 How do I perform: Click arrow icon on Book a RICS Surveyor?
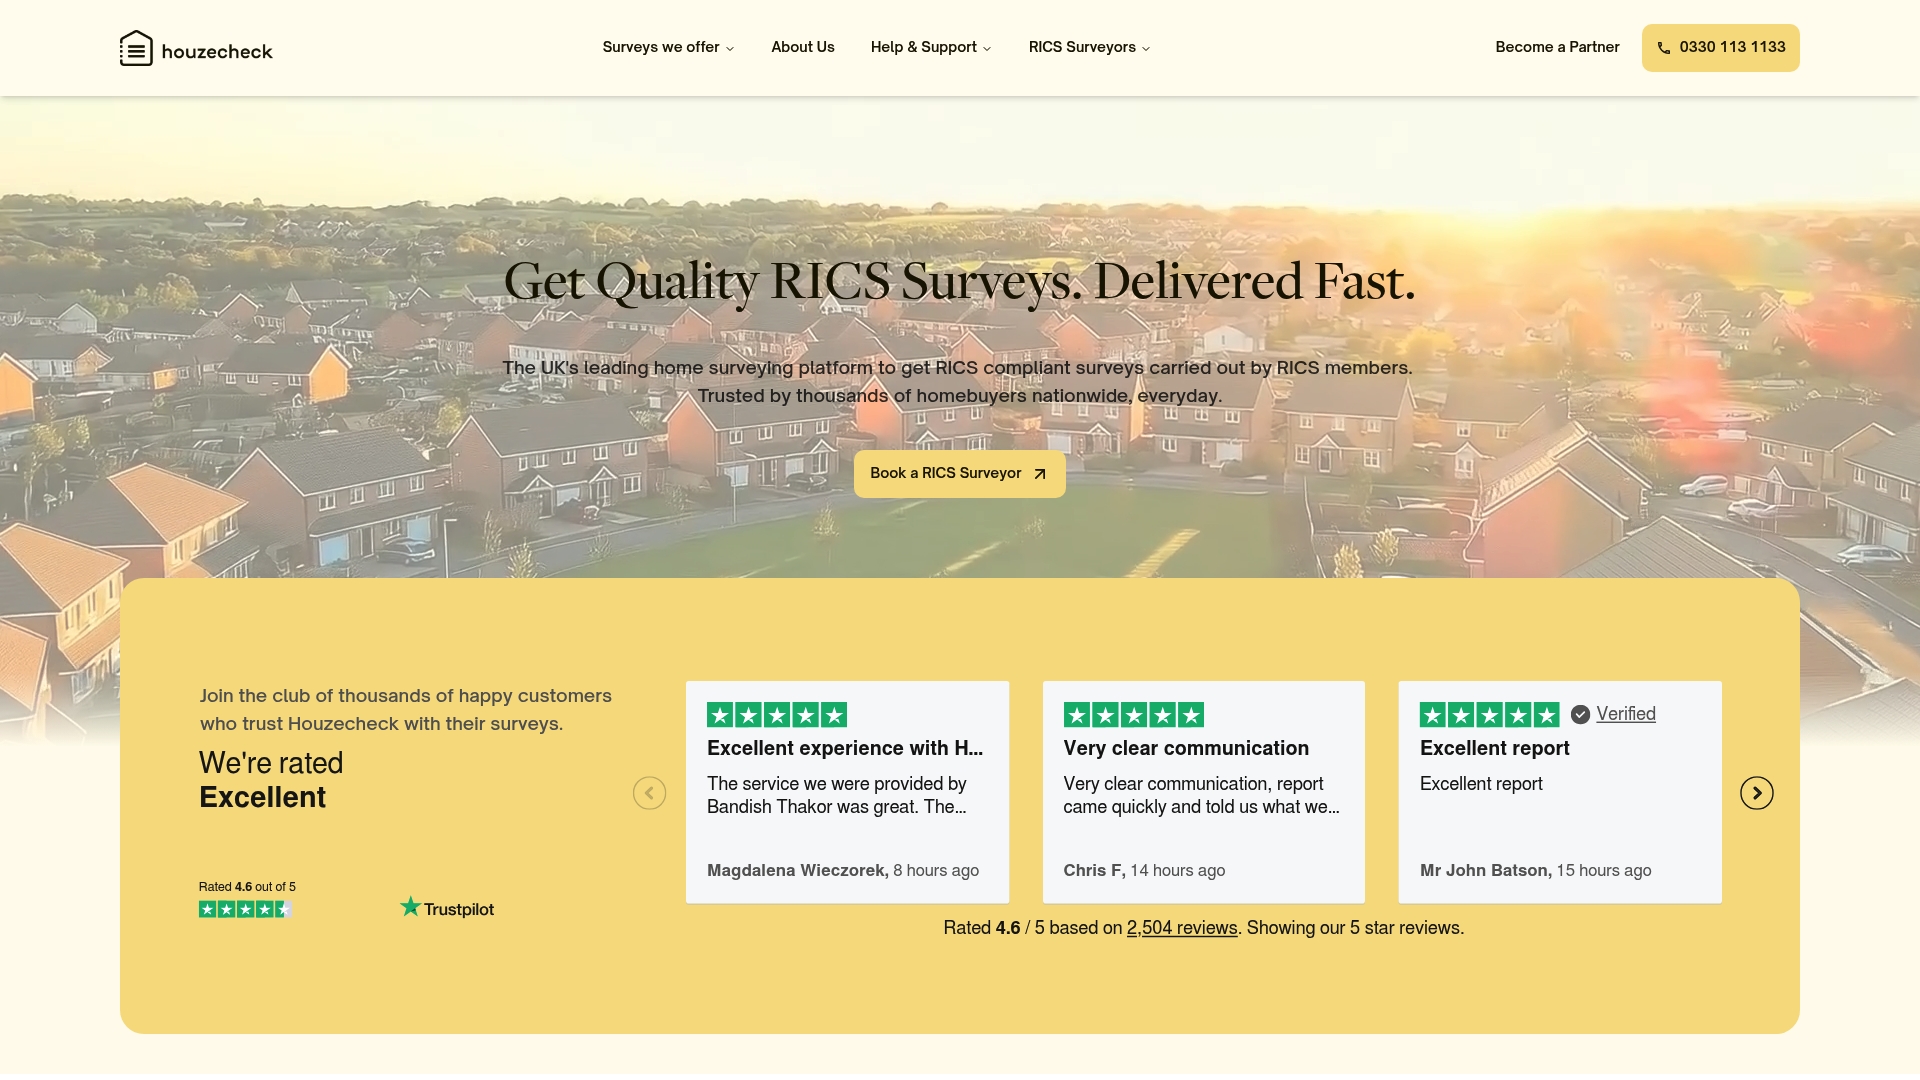(x=1040, y=474)
